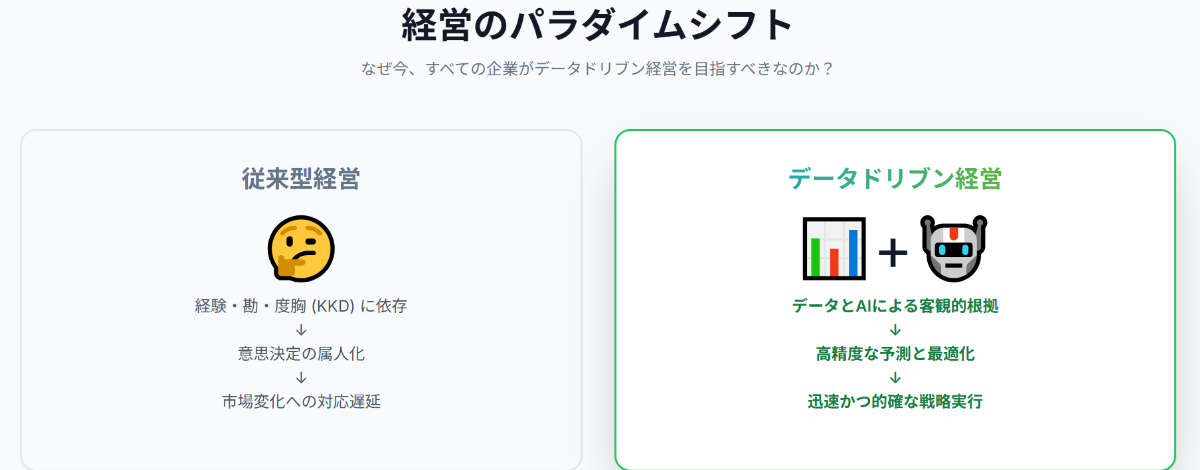Image resolution: width=1200 pixels, height=470 pixels.
Task: Click the plus sign between chart and robot
Action: 892,253
